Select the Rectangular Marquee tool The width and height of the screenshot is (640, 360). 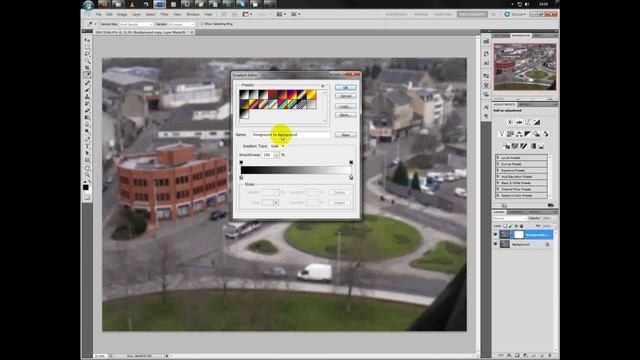pyautogui.click(x=87, y=47)
